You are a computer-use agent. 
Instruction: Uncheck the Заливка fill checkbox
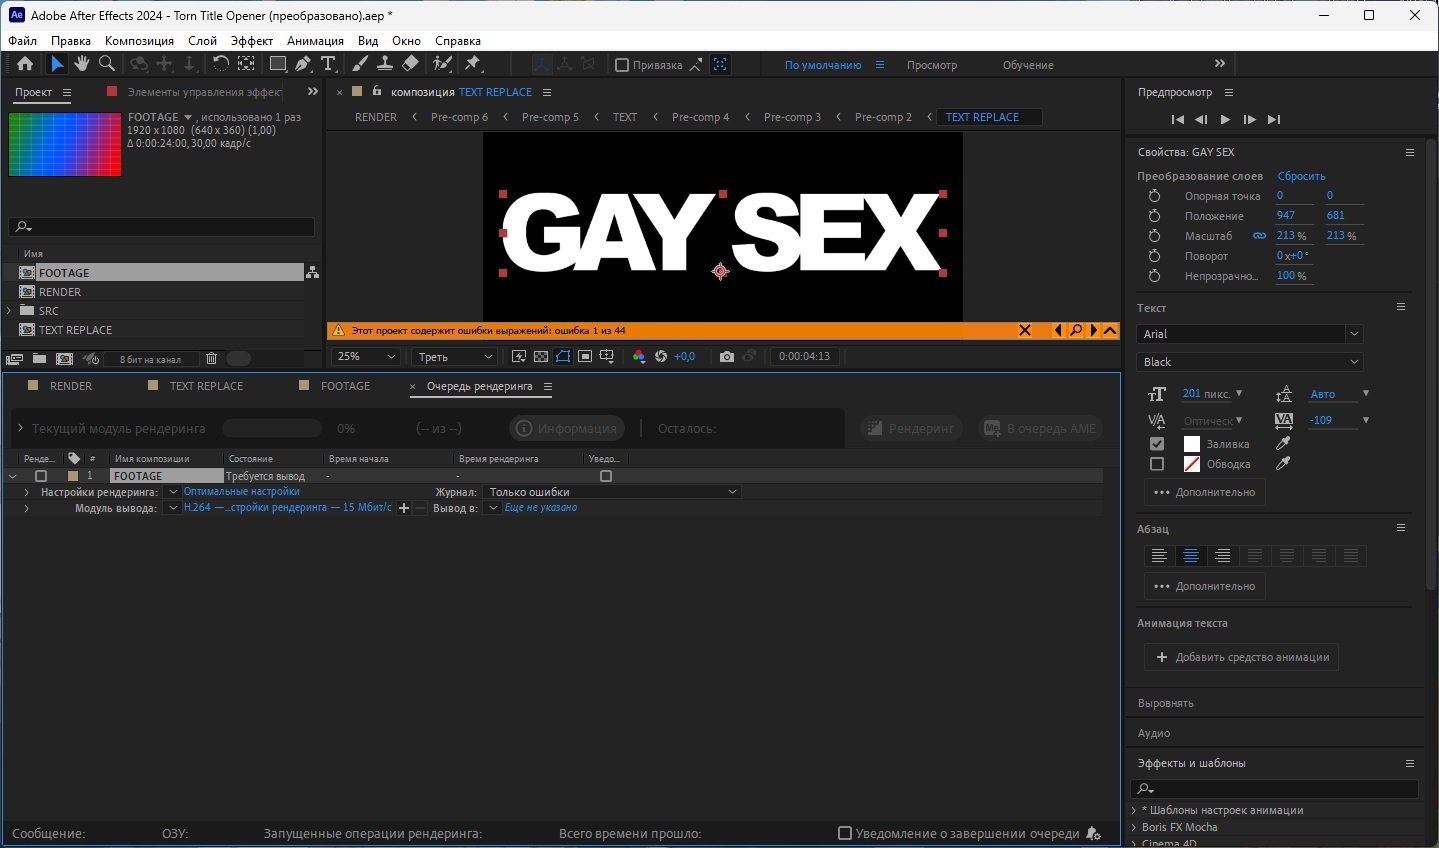click(1157, 444)
